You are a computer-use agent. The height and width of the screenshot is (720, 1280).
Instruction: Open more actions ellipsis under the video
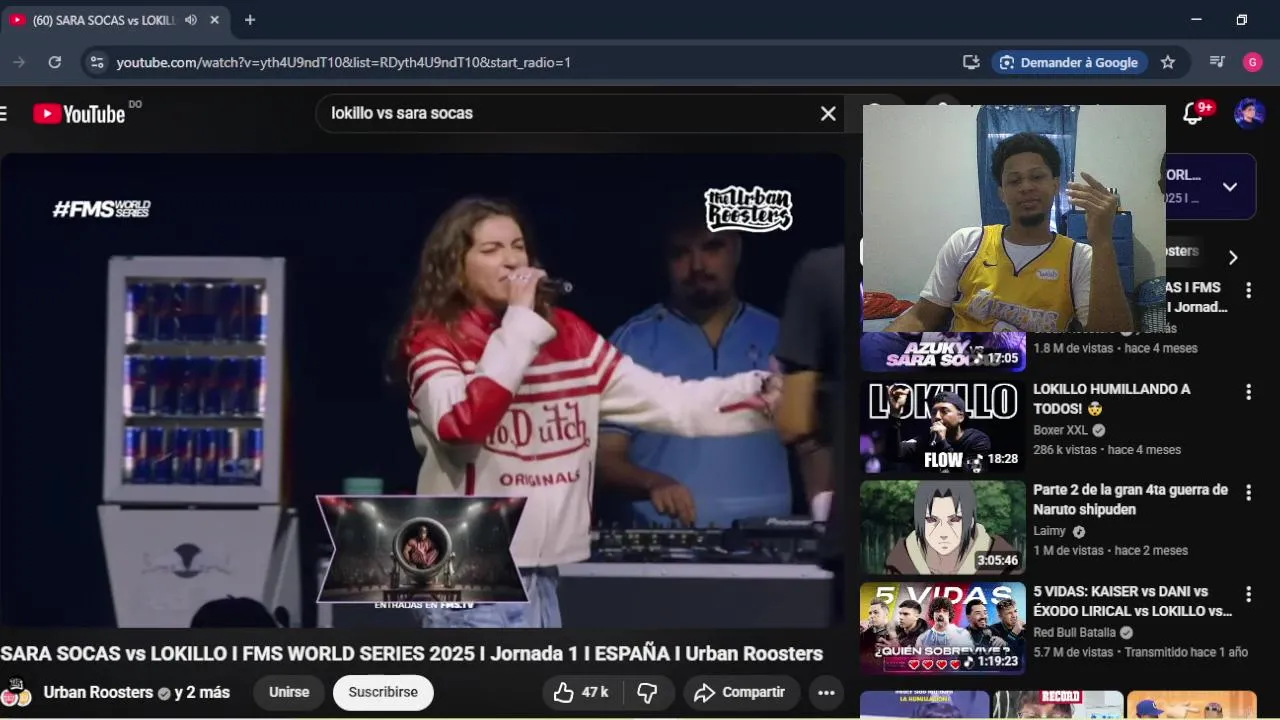[x=826, y=692]
